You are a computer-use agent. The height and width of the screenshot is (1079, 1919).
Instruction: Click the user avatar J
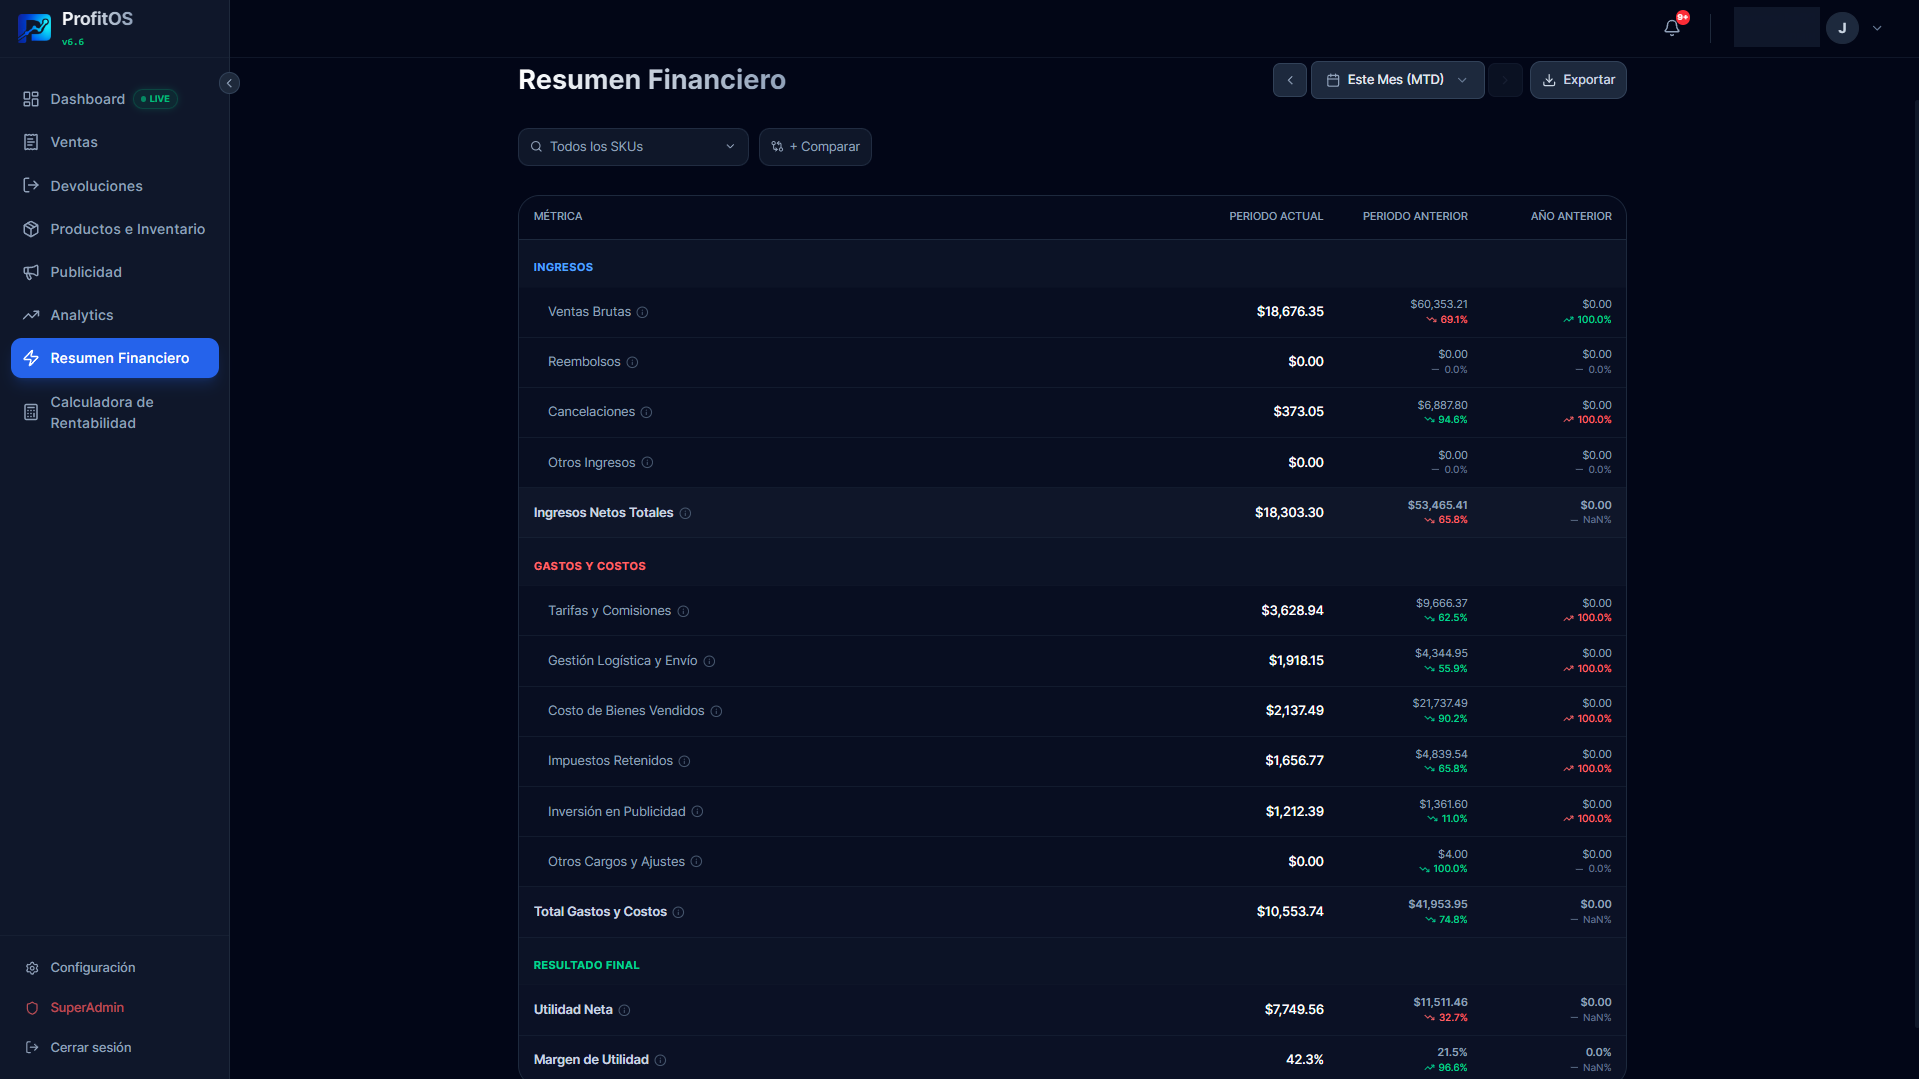pyautogui.click(x=1841, y=28)
